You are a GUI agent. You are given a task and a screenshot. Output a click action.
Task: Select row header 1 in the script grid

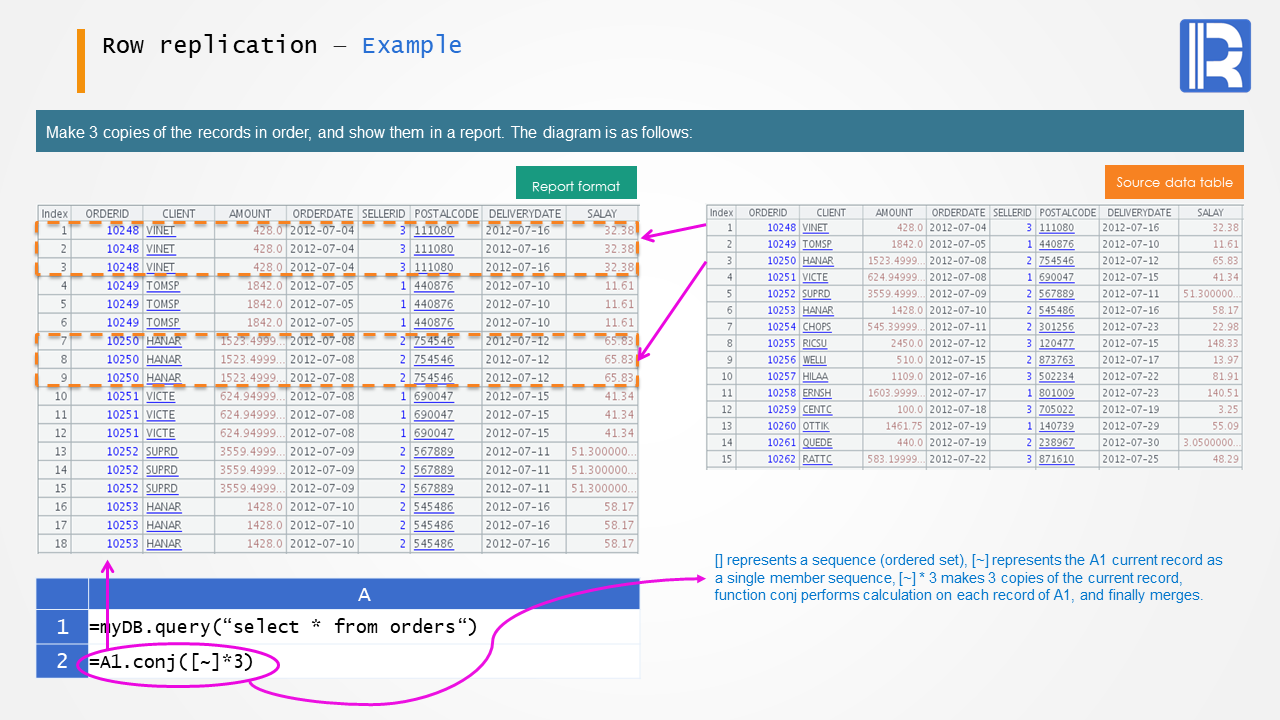tap(62, 627)
